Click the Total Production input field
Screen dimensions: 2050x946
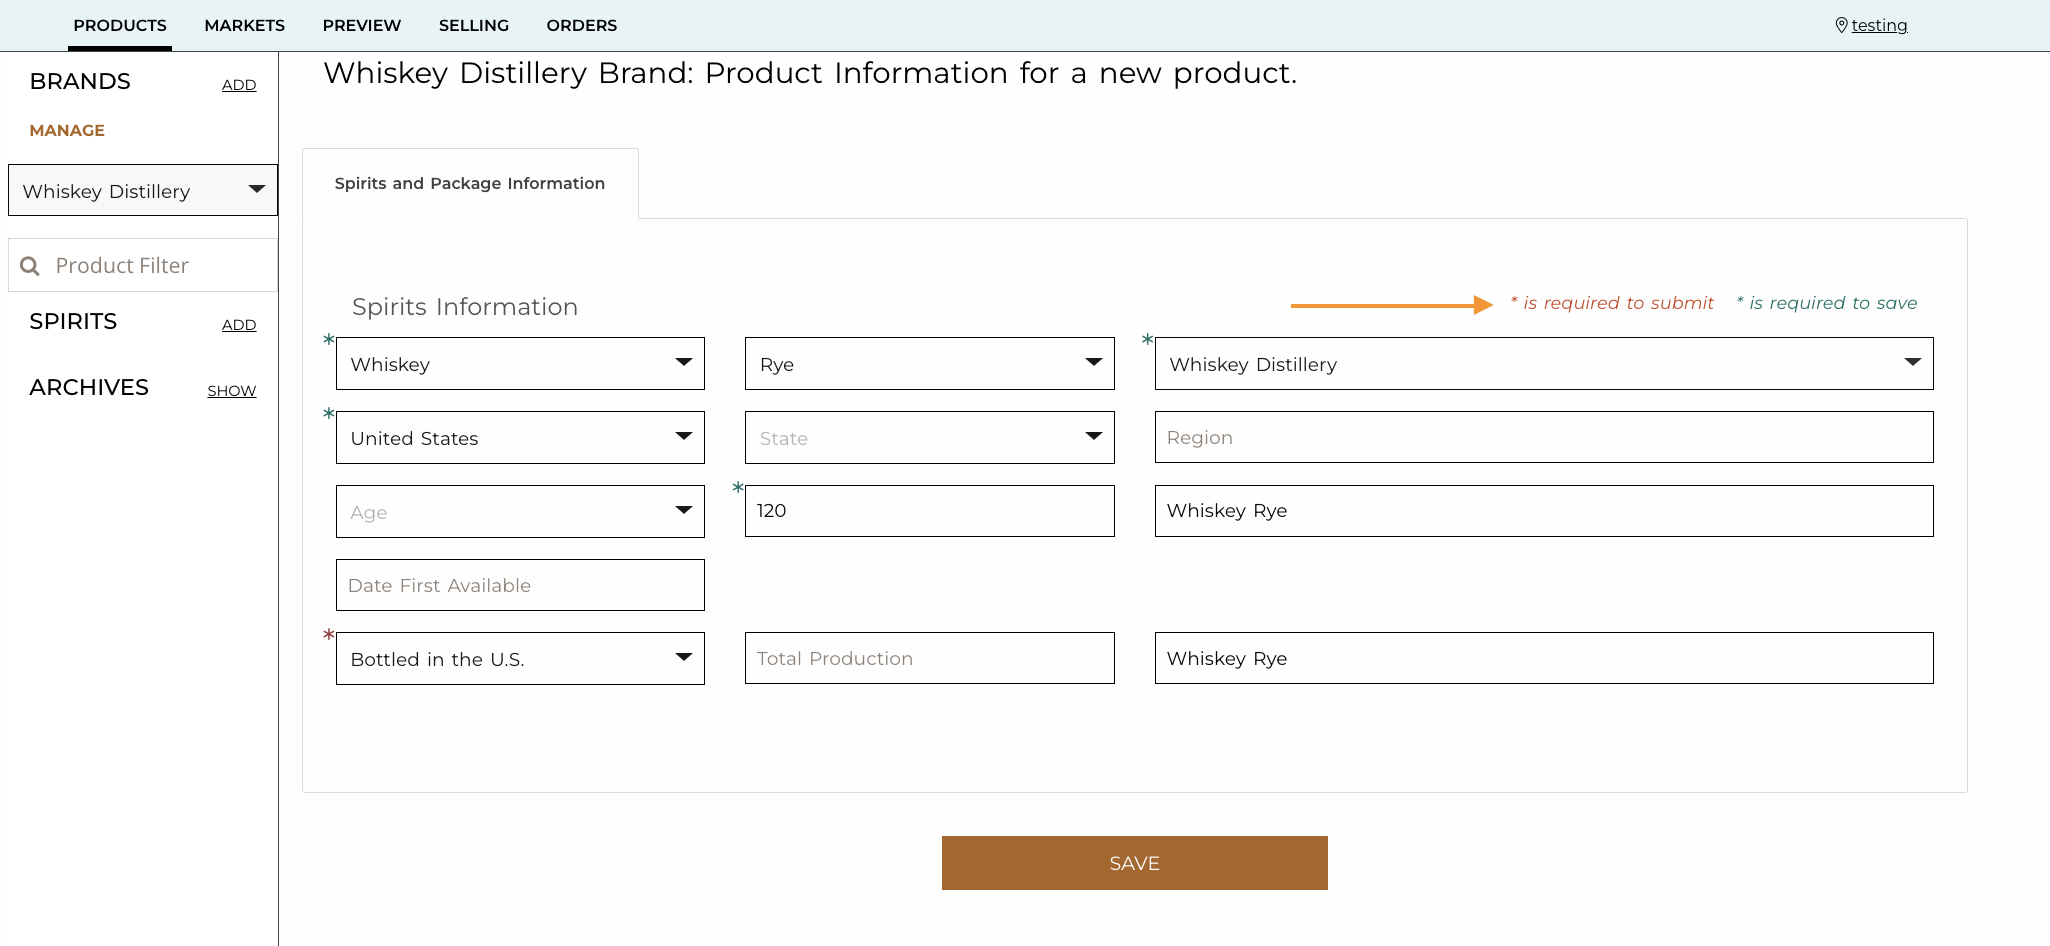(928, 658)
